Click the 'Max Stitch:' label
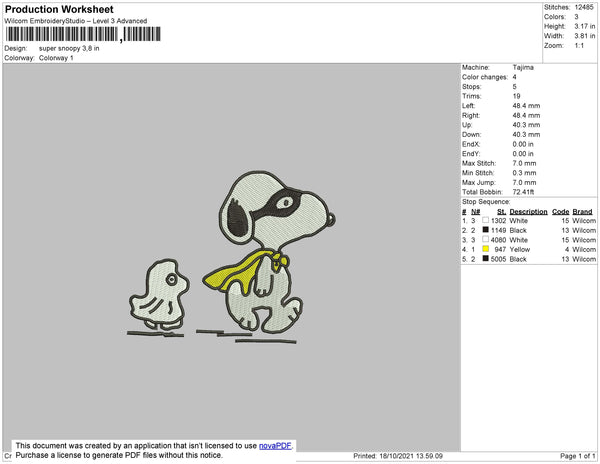Viewport: 600px width, 464px height. pyautogui.click(x=479, y=163)
